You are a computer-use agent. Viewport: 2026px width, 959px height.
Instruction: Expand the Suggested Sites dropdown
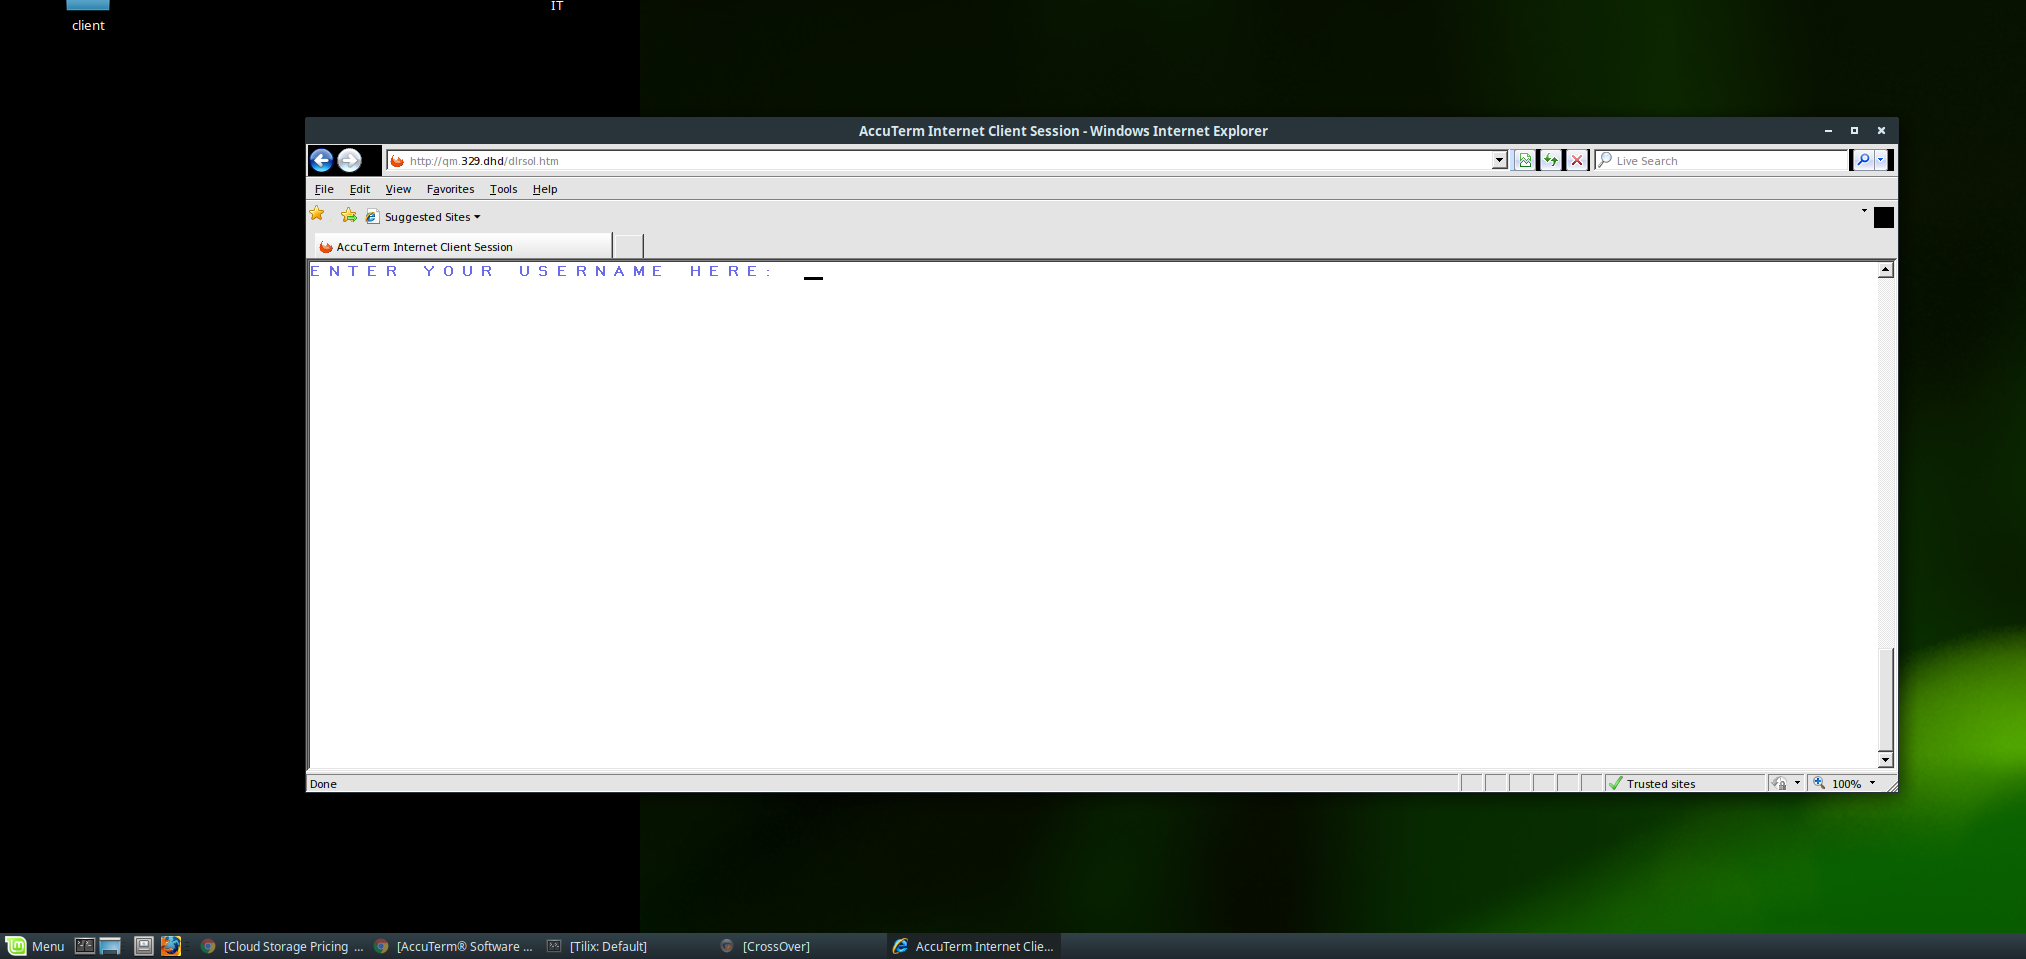tap(477, 217)
